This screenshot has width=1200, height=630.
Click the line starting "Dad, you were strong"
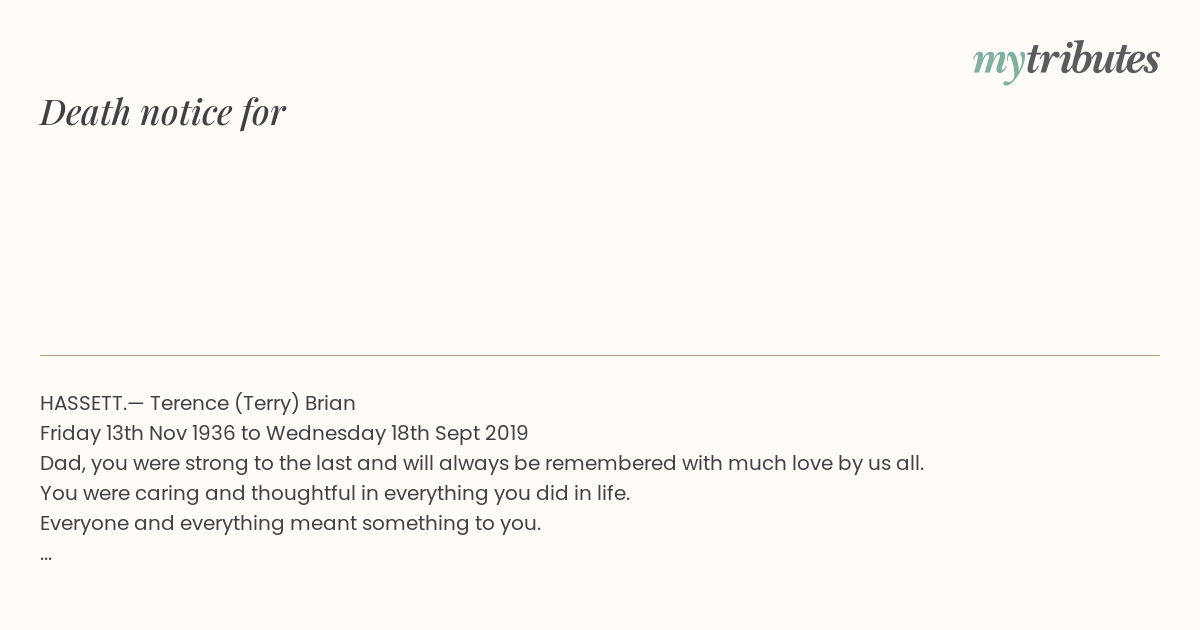482,464
